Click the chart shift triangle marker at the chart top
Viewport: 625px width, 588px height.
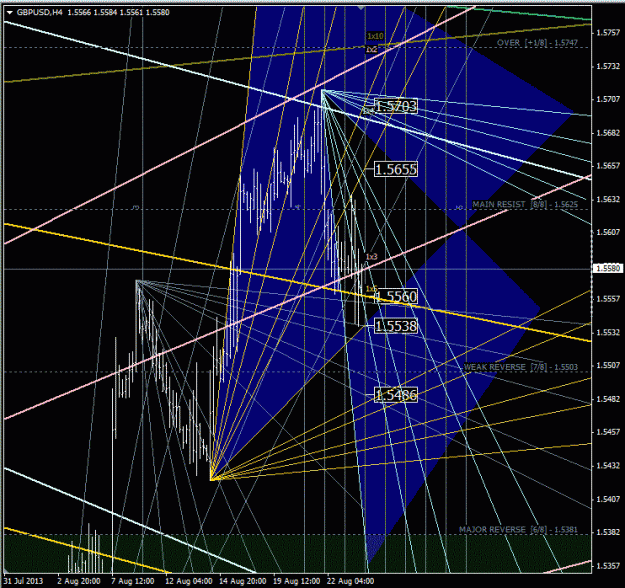(361, 8)
